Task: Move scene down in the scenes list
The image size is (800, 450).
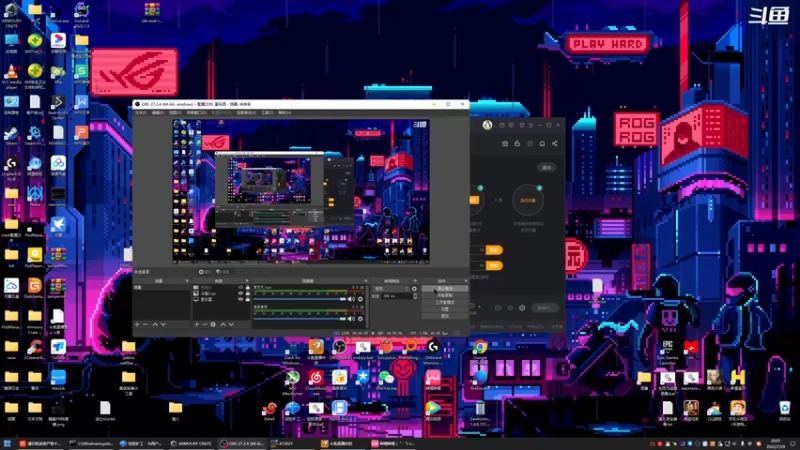Action: [163, 324]
